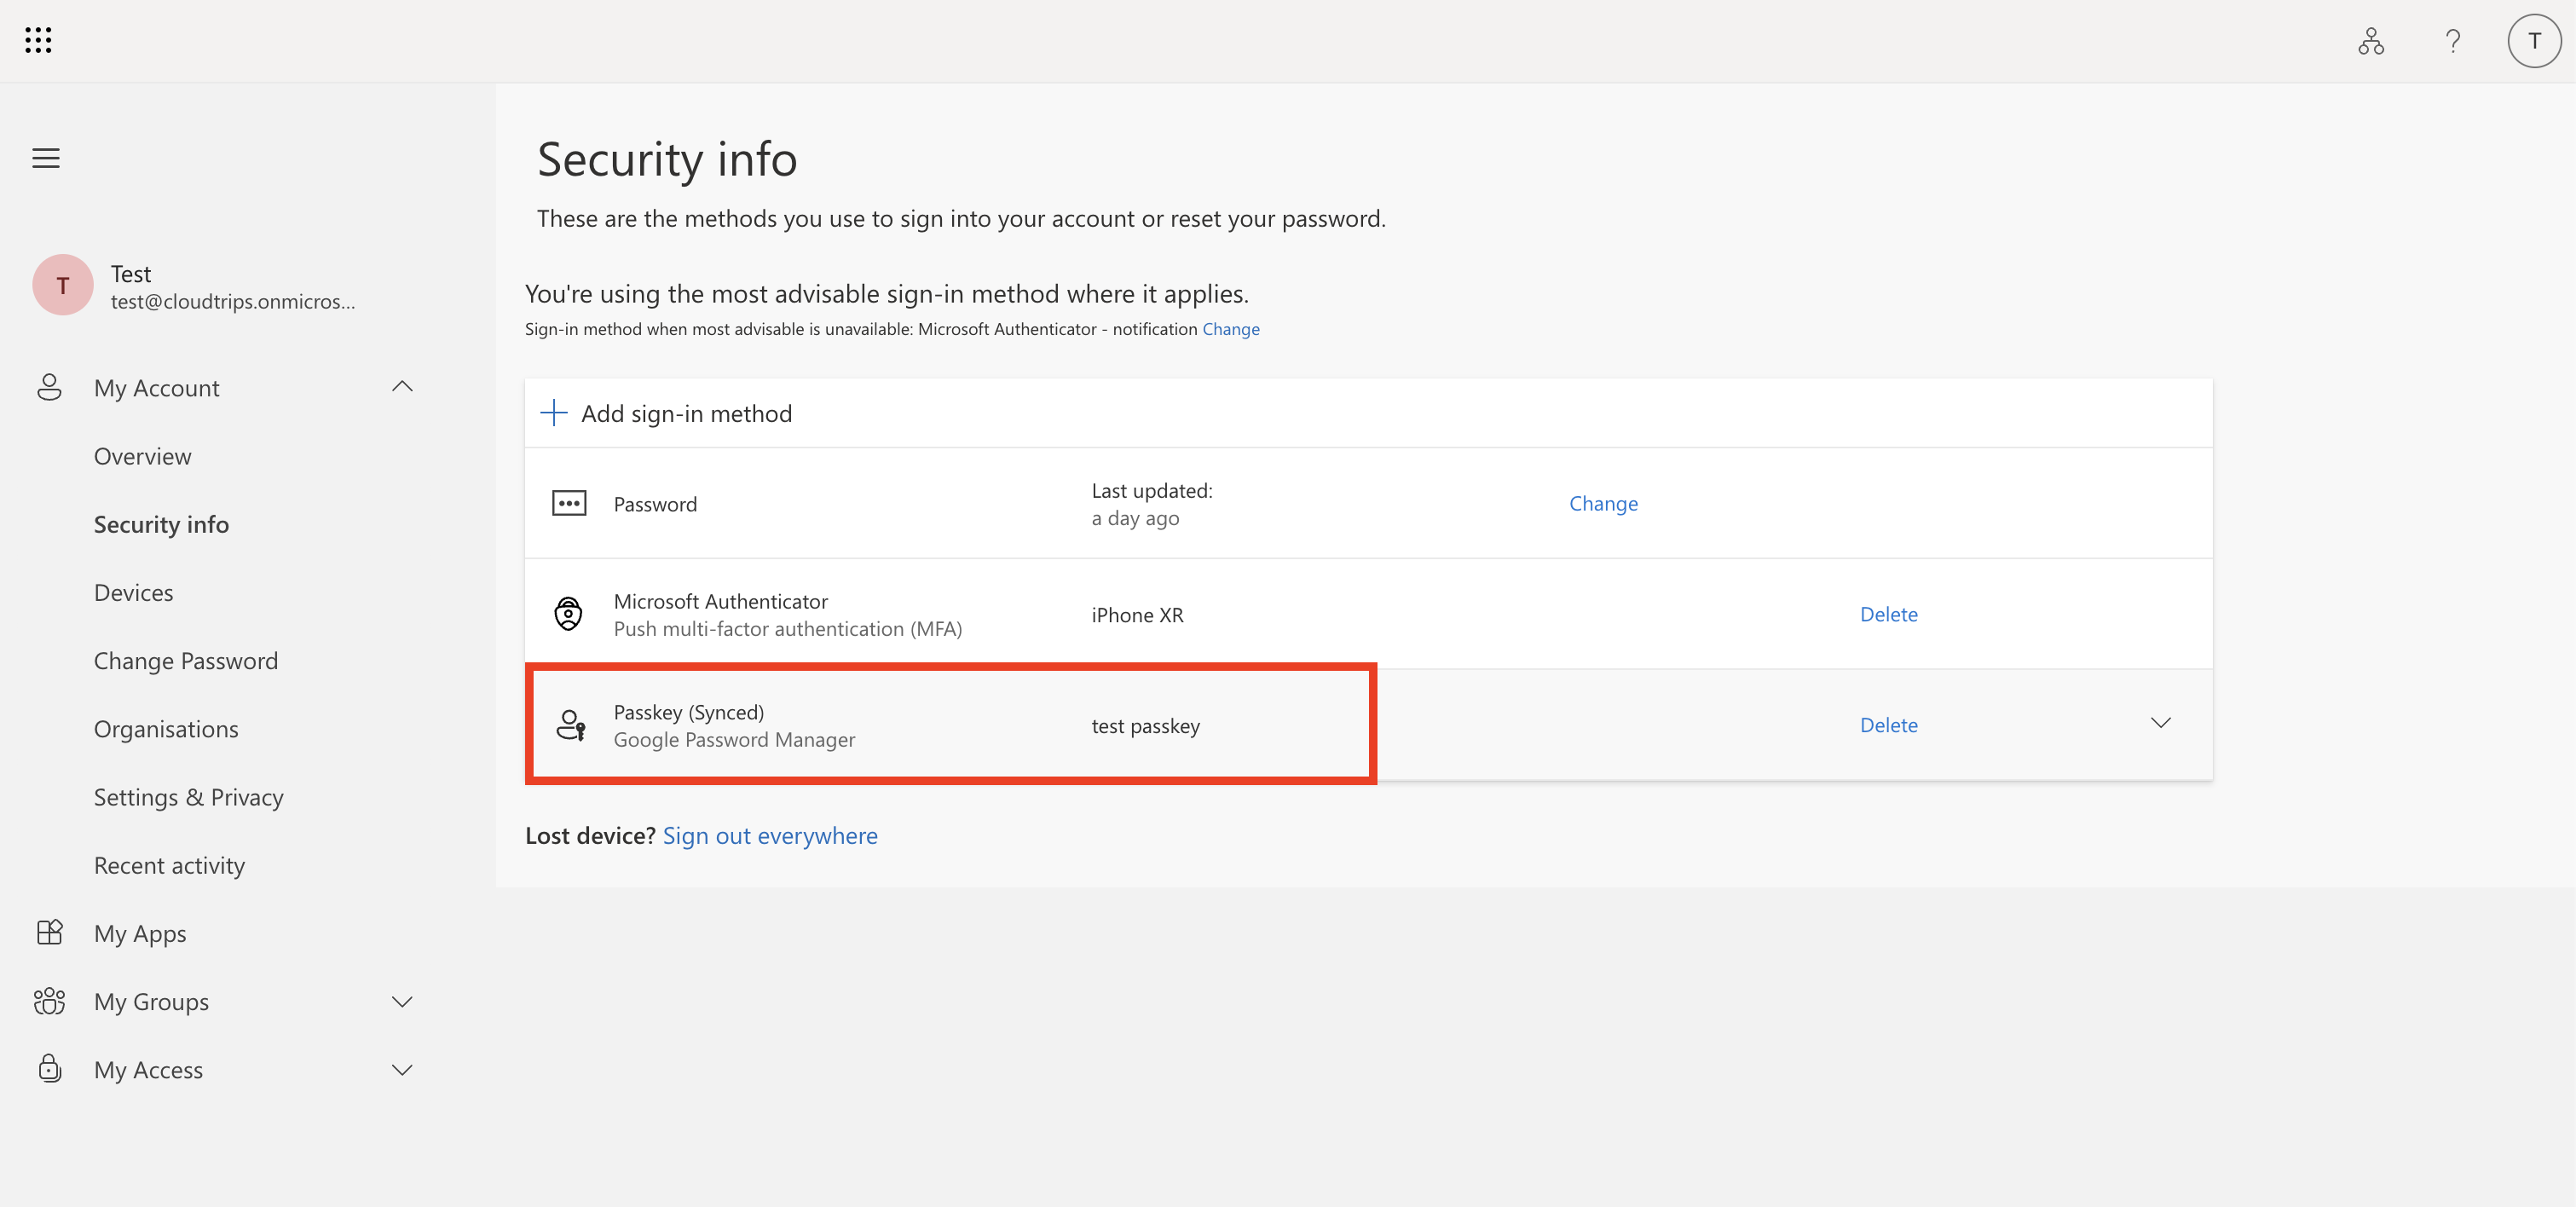Open the account avatar in top bar

[2534, 41]
